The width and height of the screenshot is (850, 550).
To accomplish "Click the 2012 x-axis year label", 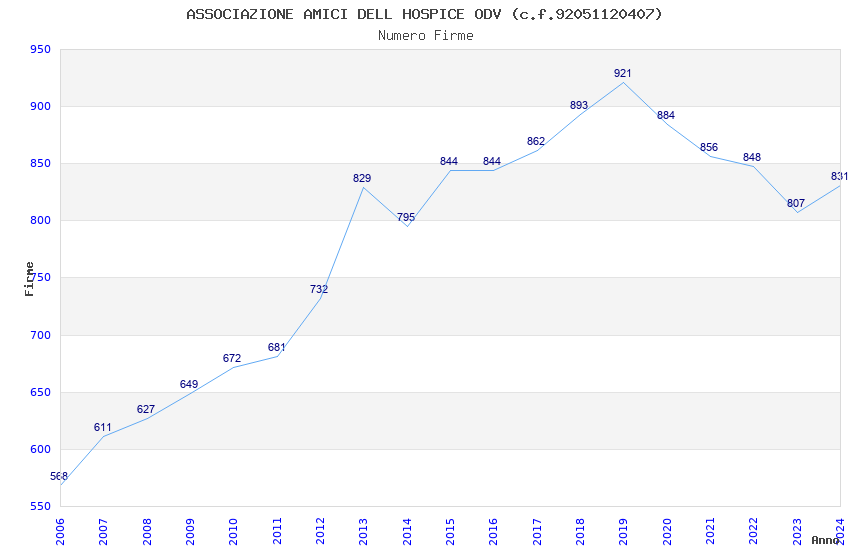I will click(x=320, y=532).
